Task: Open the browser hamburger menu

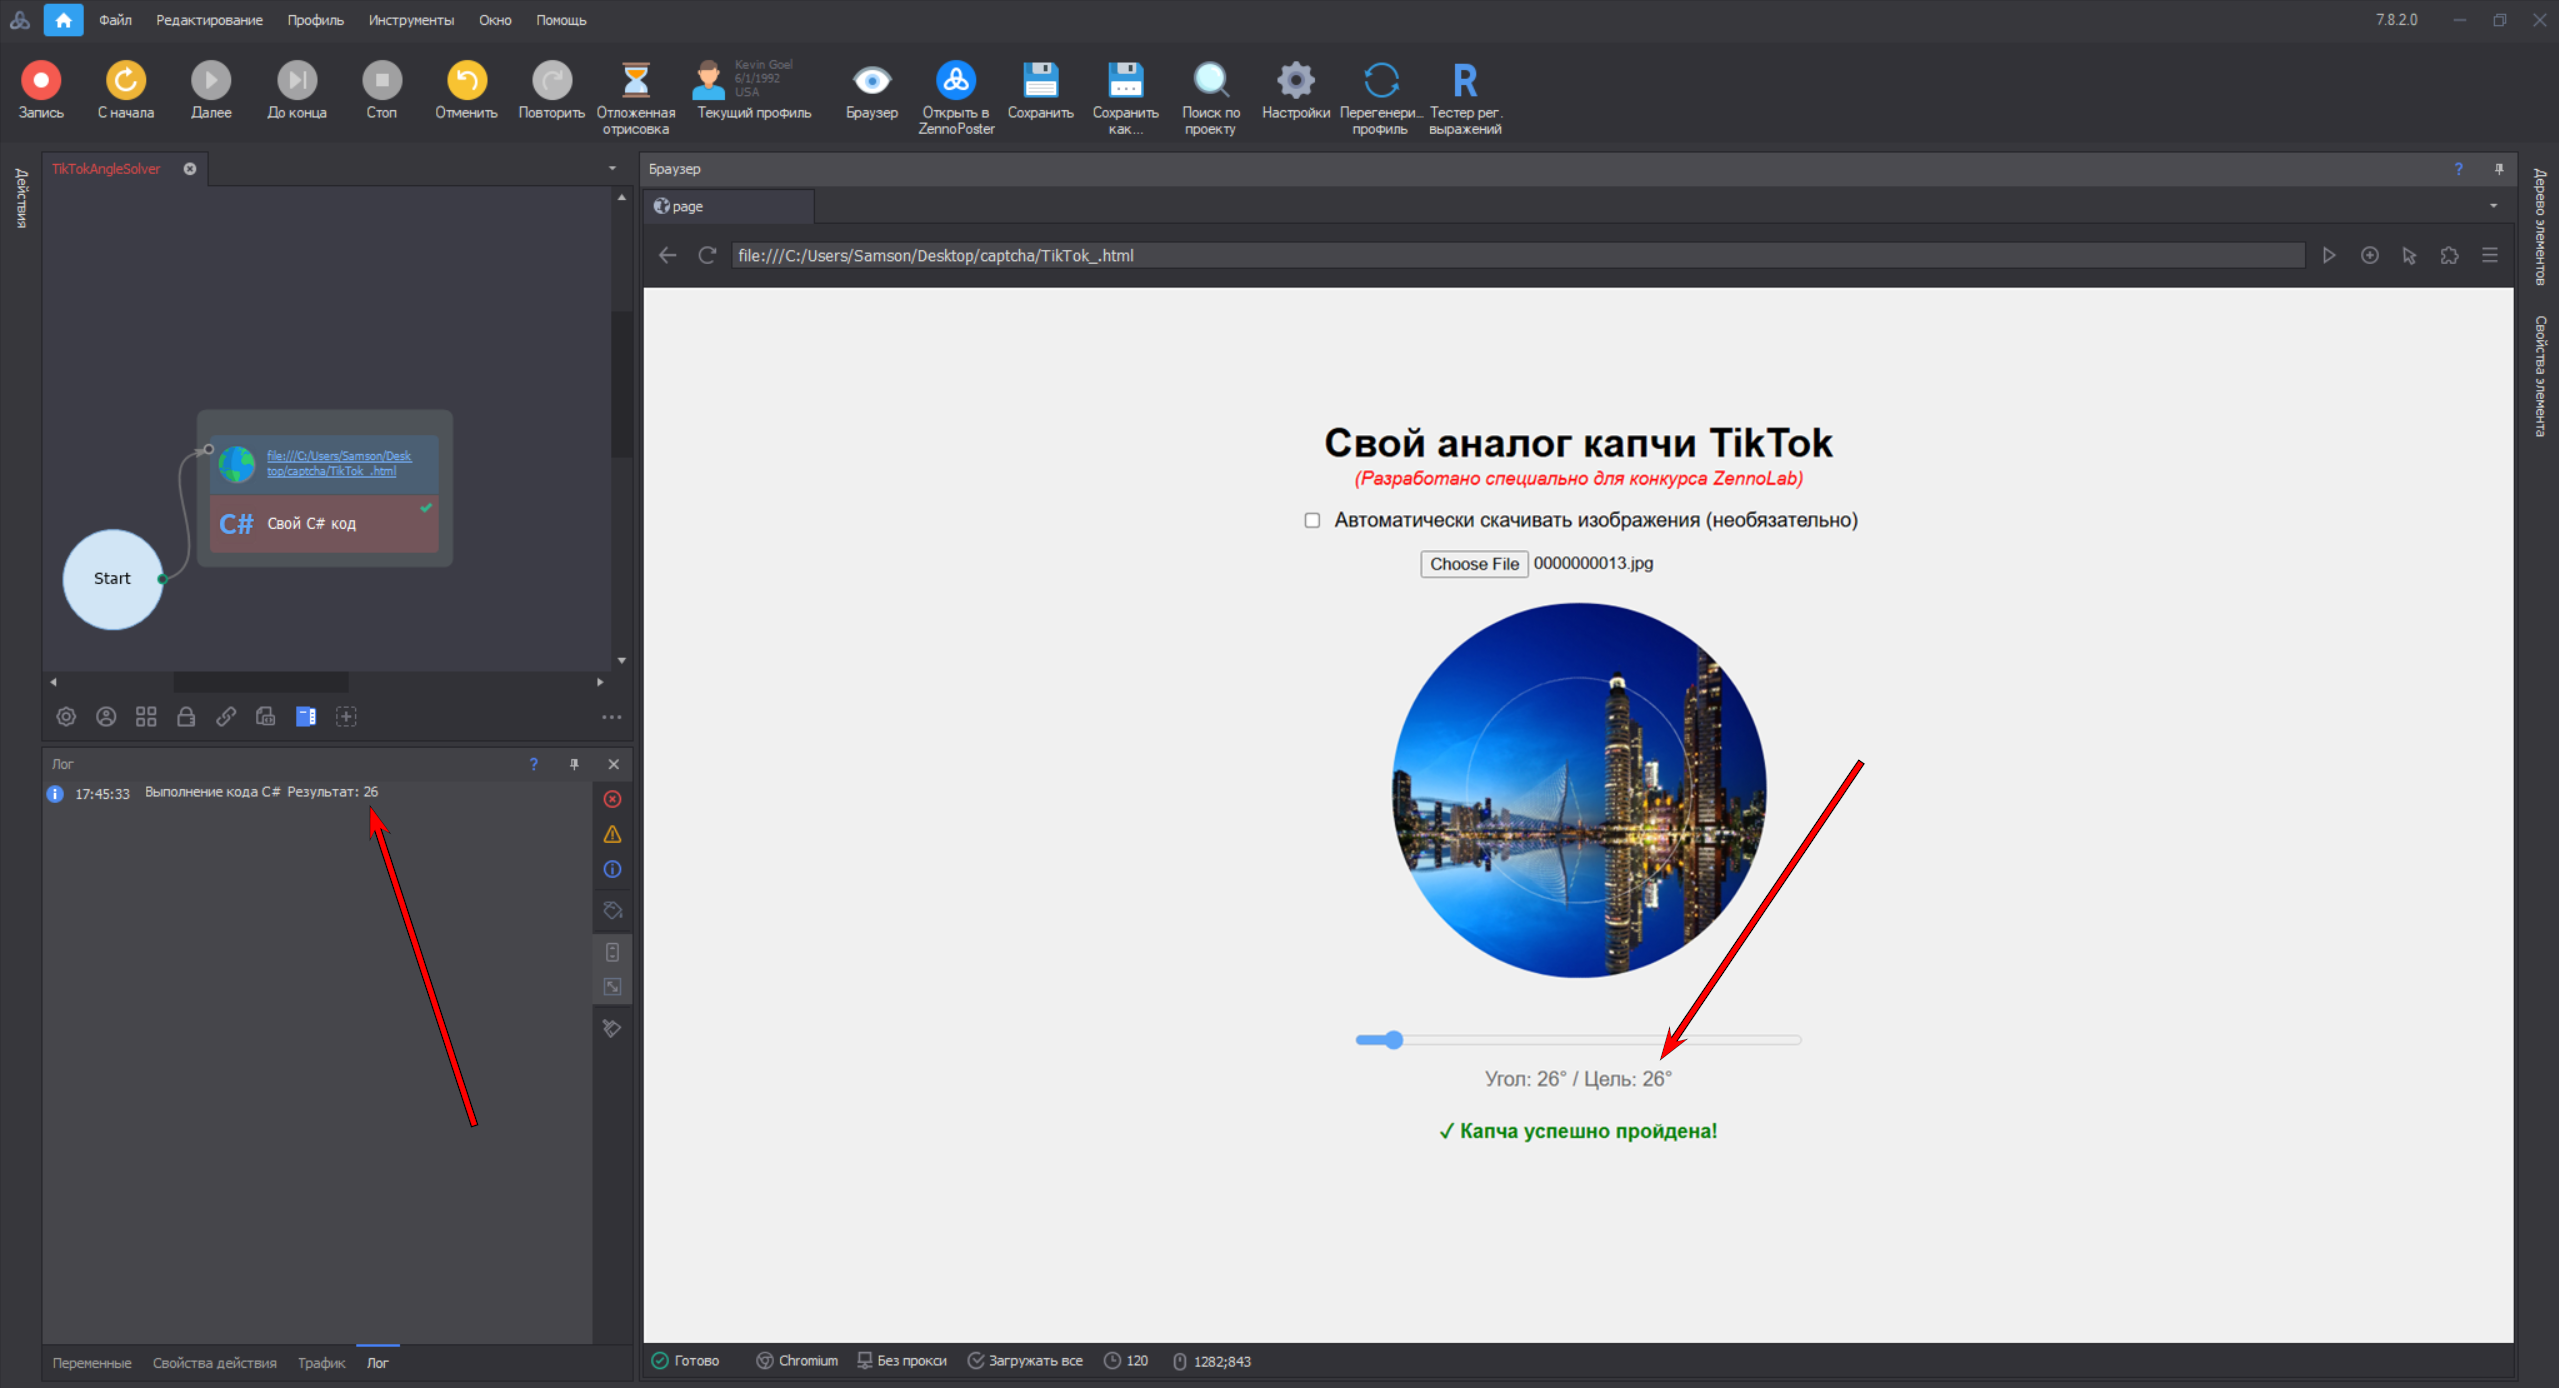Action: coord(2490,255)
